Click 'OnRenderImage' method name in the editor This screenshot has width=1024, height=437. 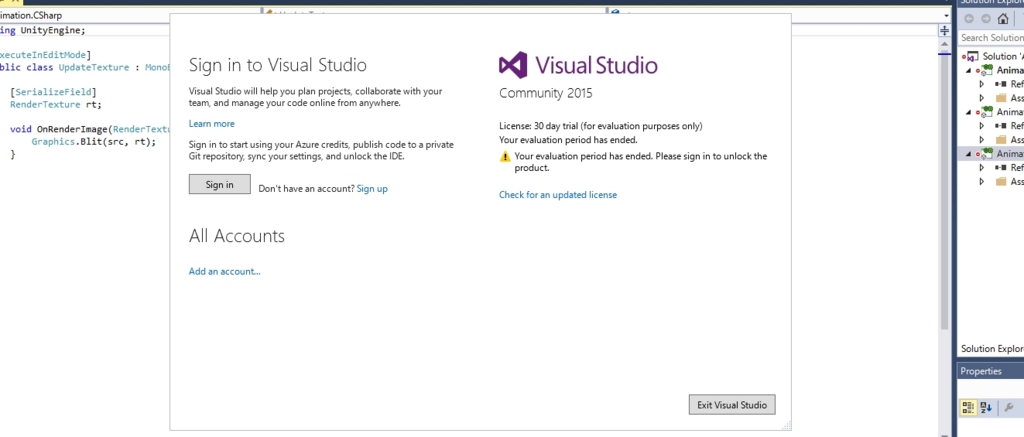coord(72,129)
